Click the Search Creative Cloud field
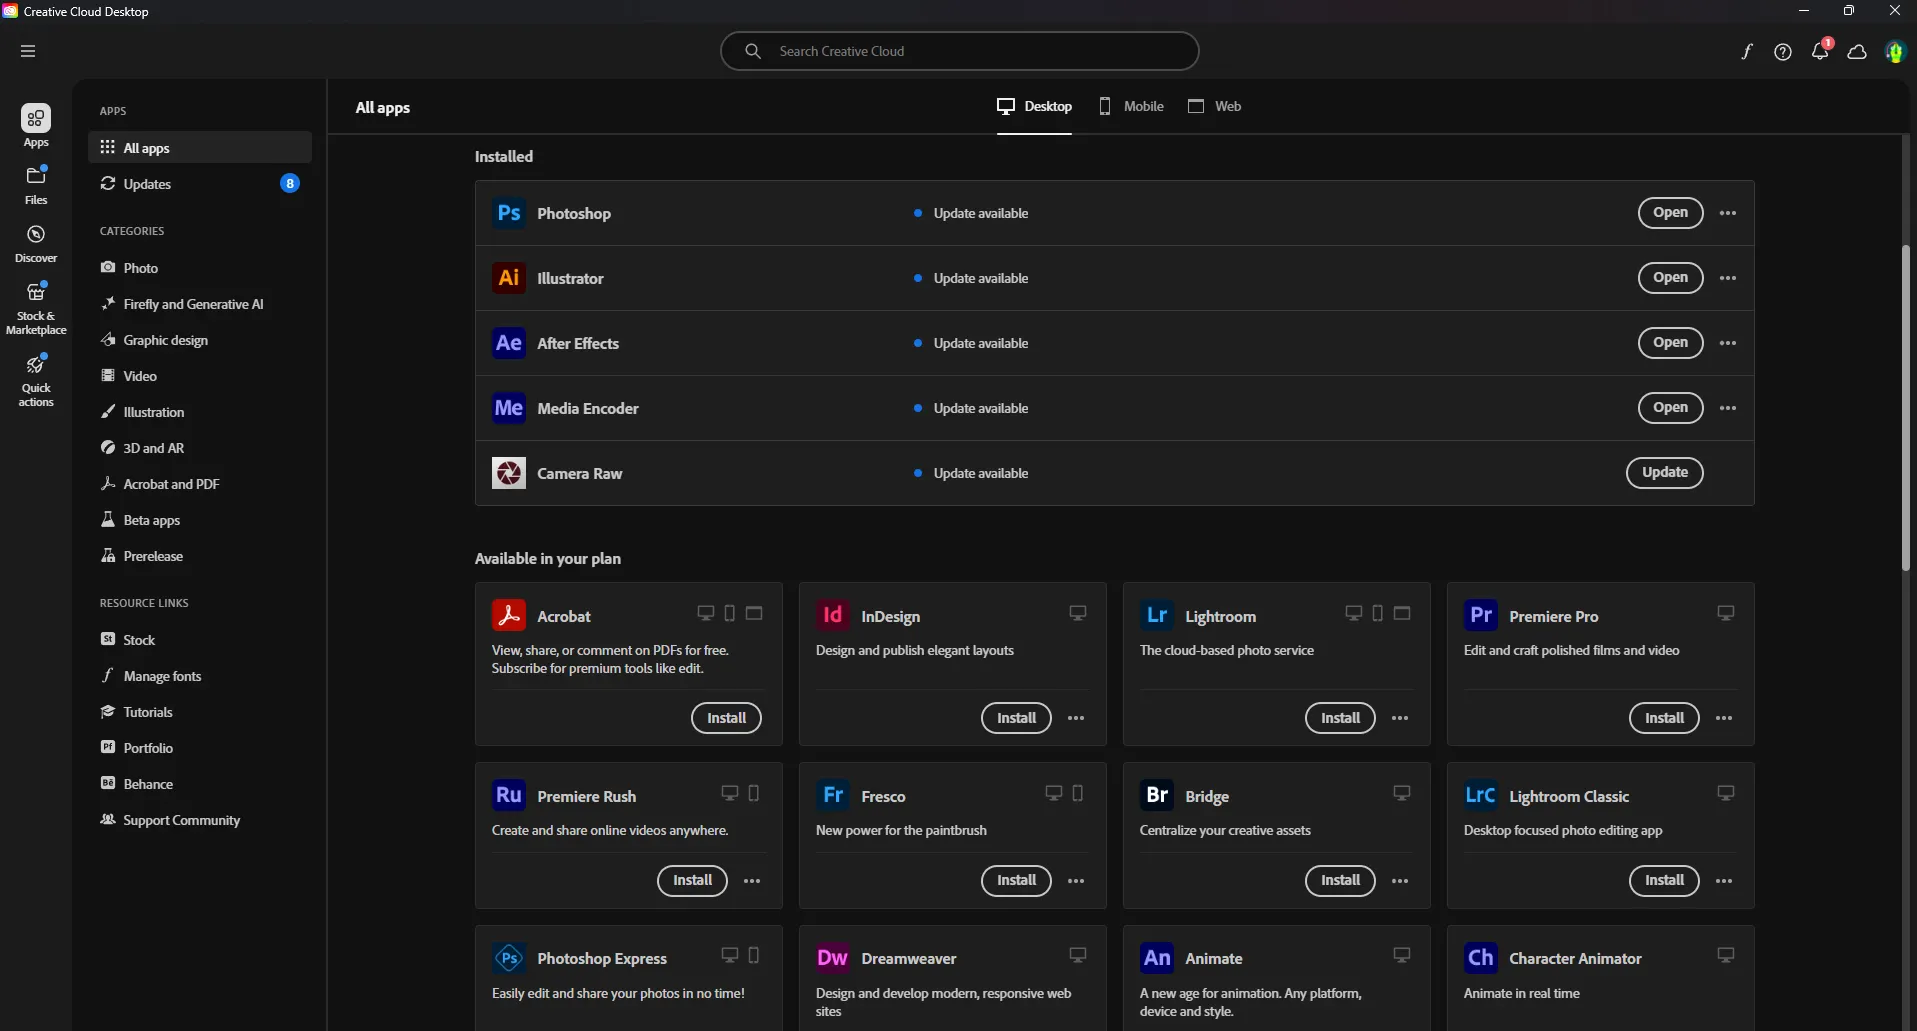Screen dimensions: 1917x1031 tap(959, 51)
